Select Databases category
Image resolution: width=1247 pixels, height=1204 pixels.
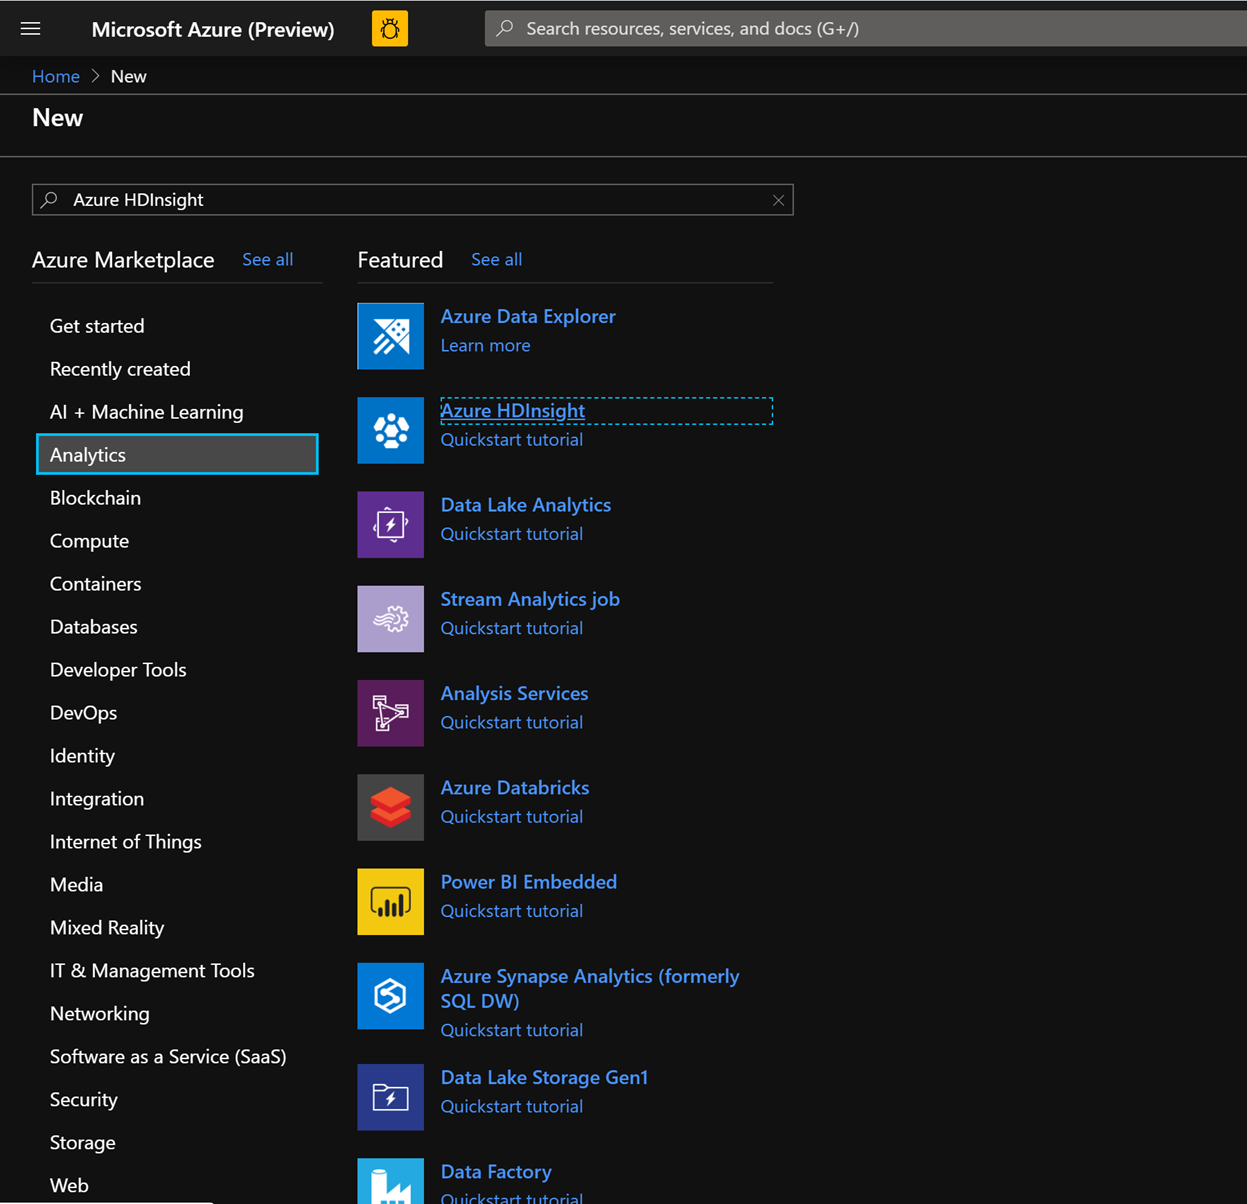(x=94, y=627)
